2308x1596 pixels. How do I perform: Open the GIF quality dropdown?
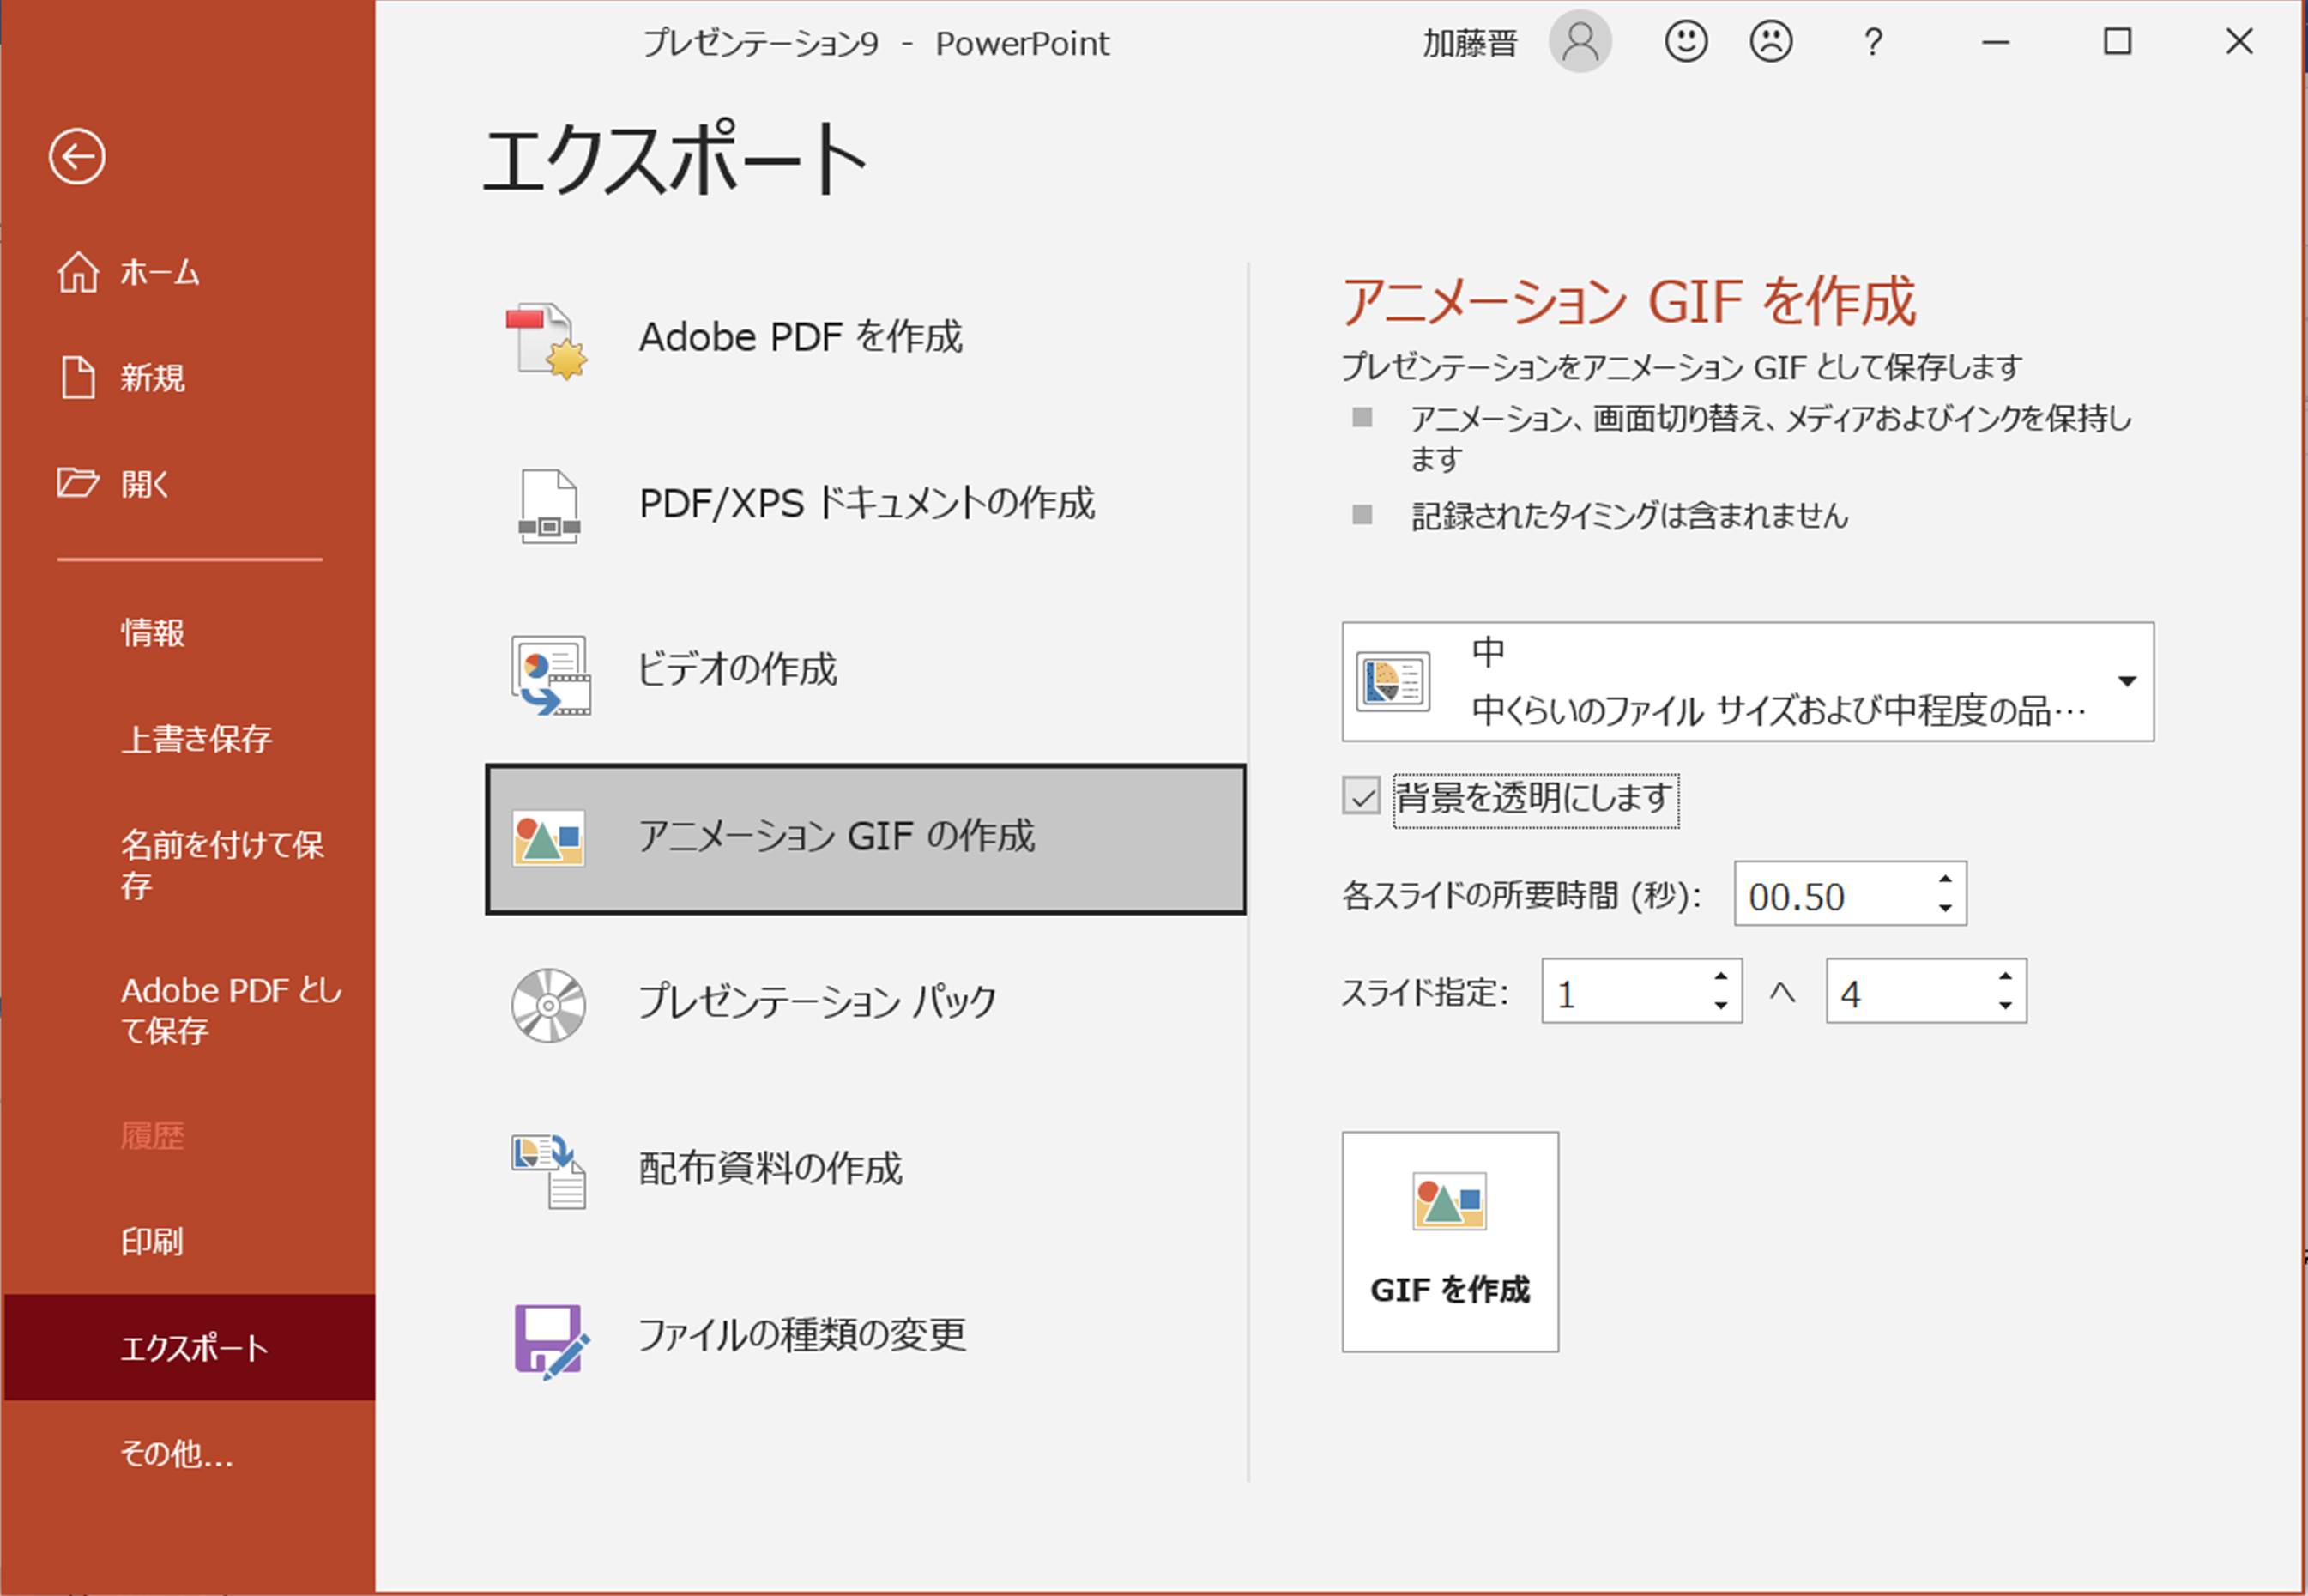click(x=2127, y=682)
